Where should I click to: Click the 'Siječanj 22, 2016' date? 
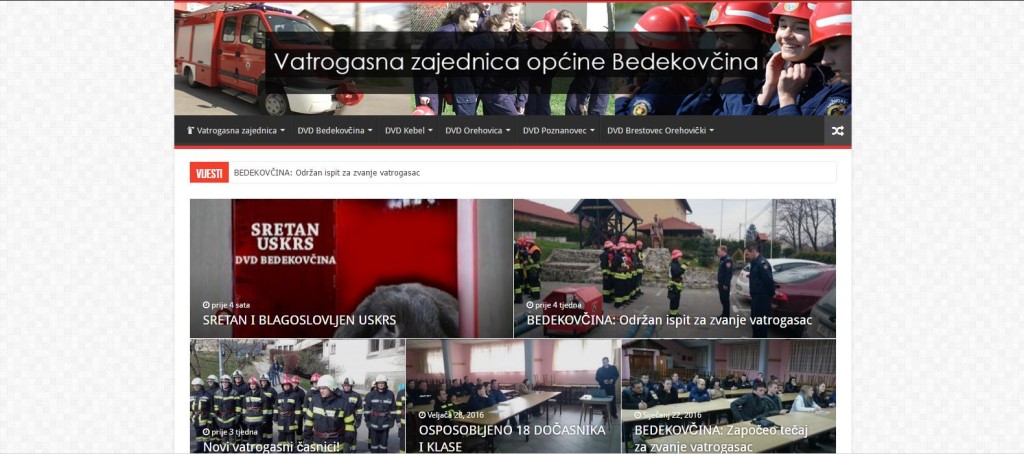pyautogui.click(x=672, y=415)
